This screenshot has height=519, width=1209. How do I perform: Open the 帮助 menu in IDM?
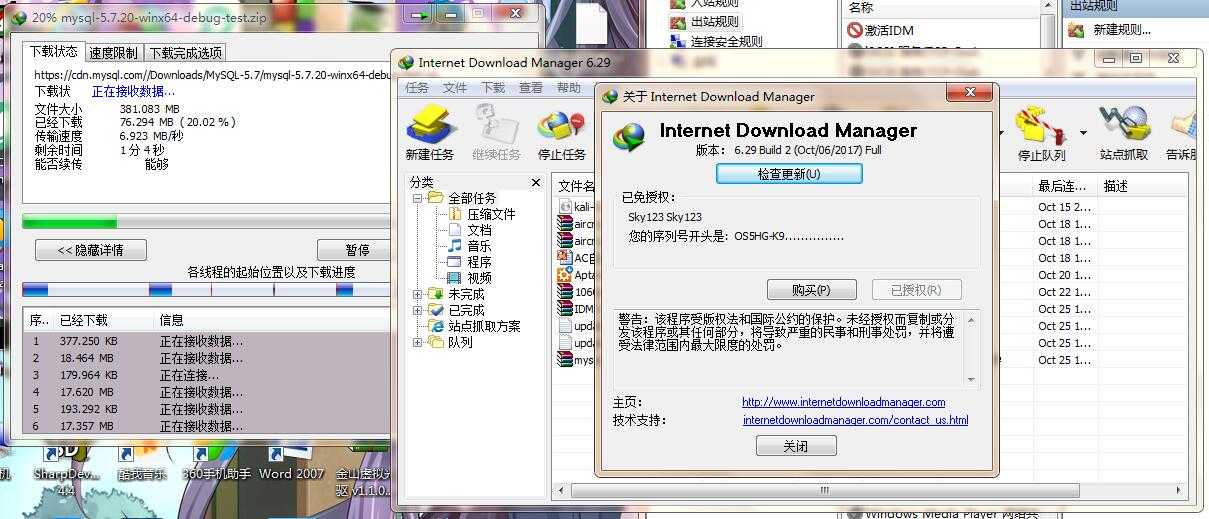(x=569, y=88)
